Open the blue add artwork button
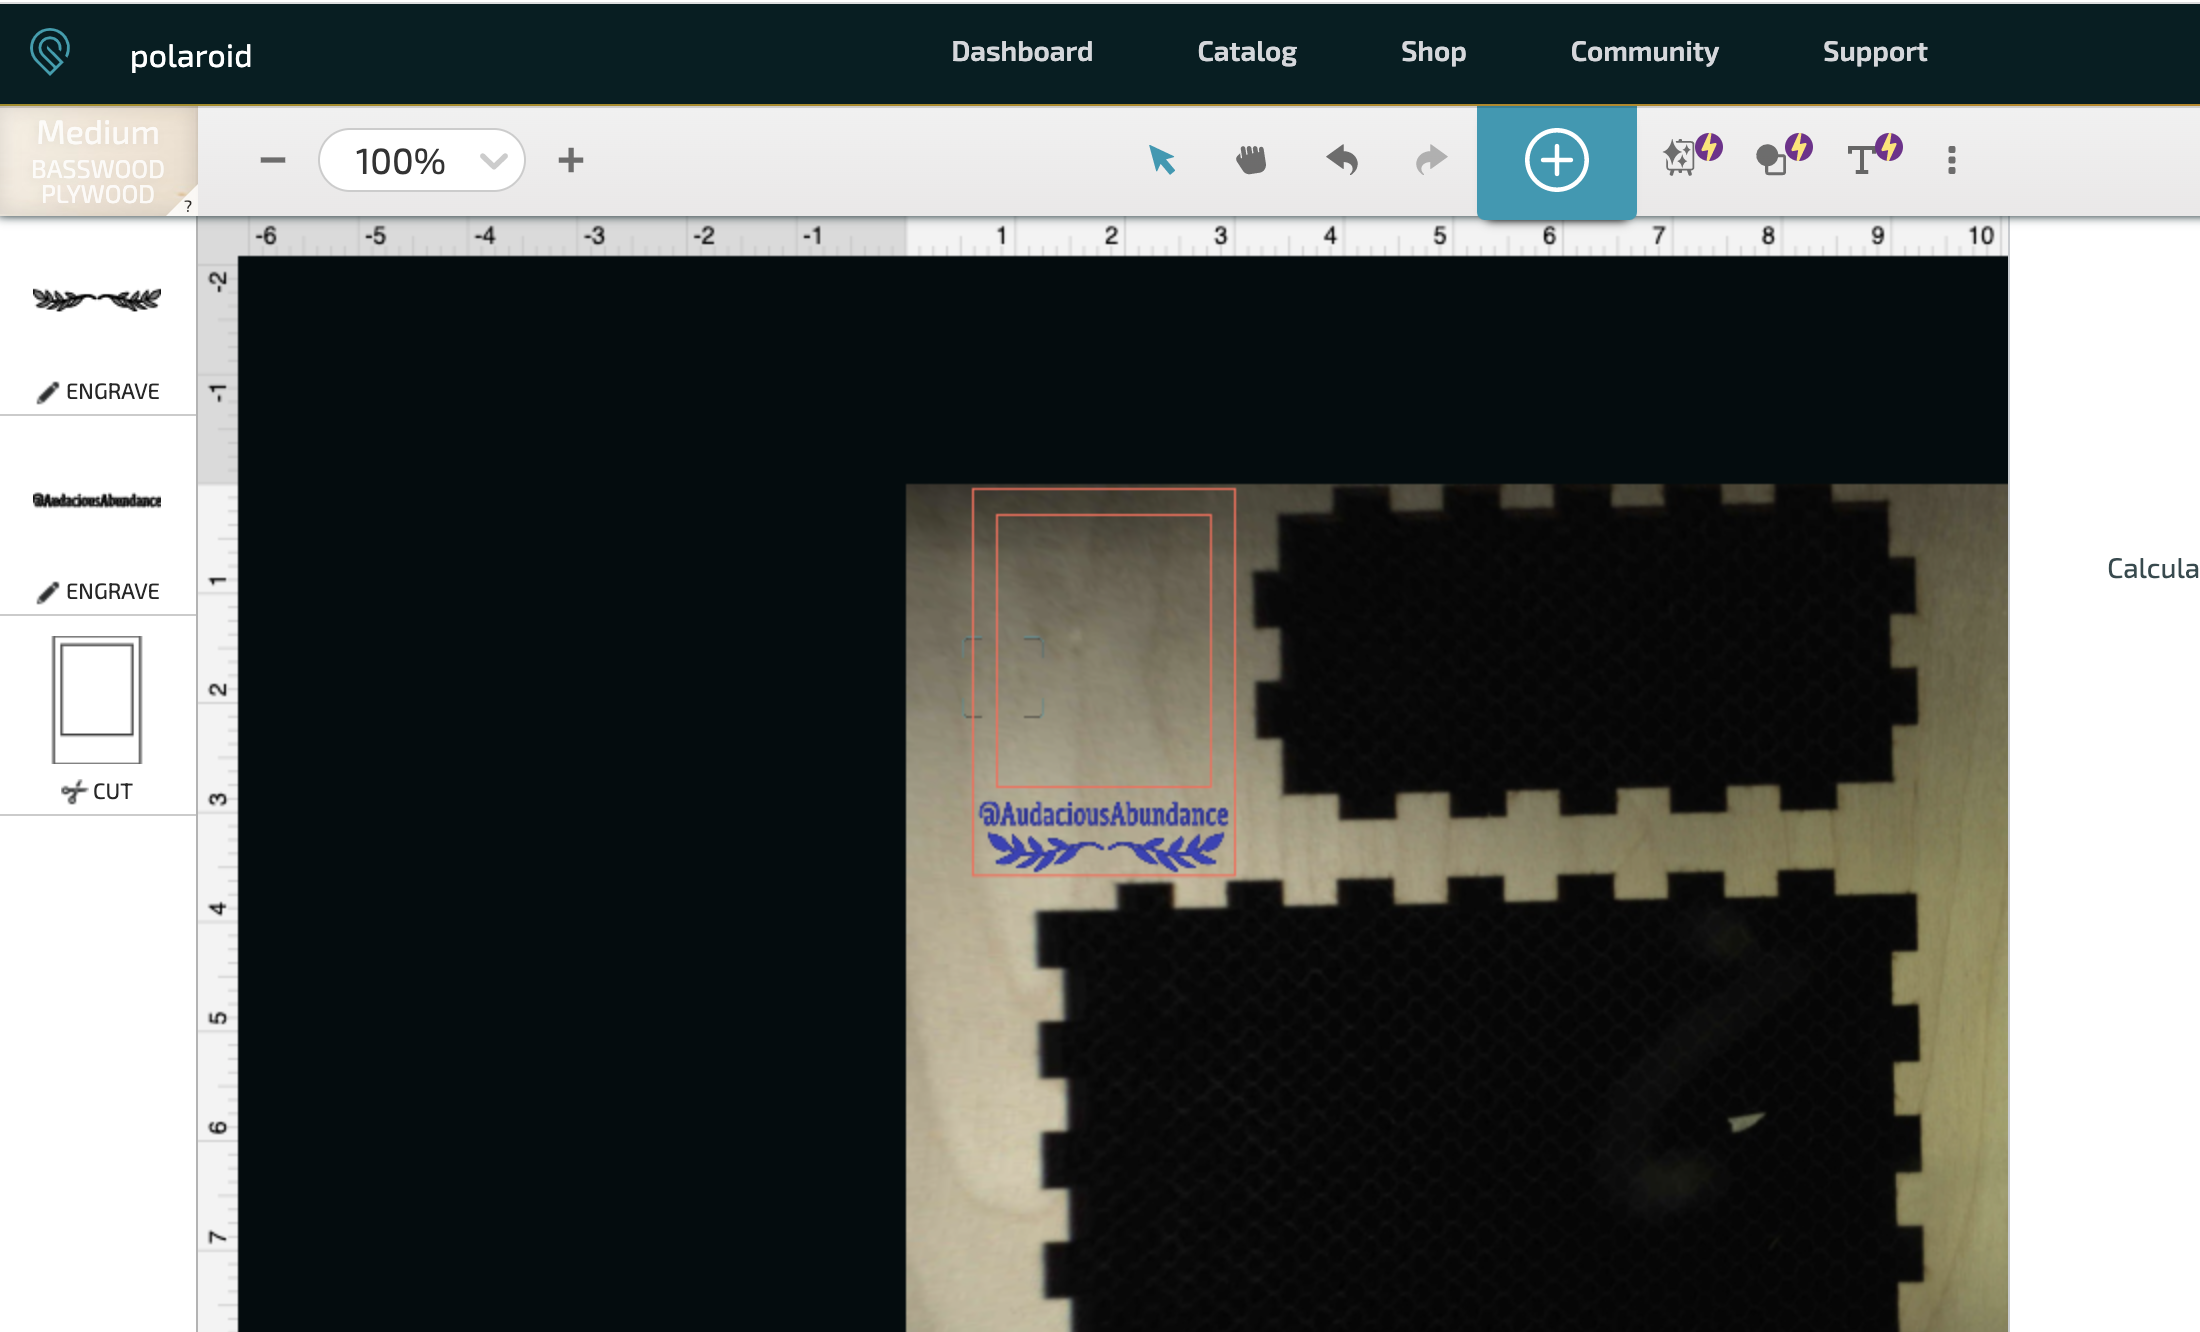 (1556, 160)
